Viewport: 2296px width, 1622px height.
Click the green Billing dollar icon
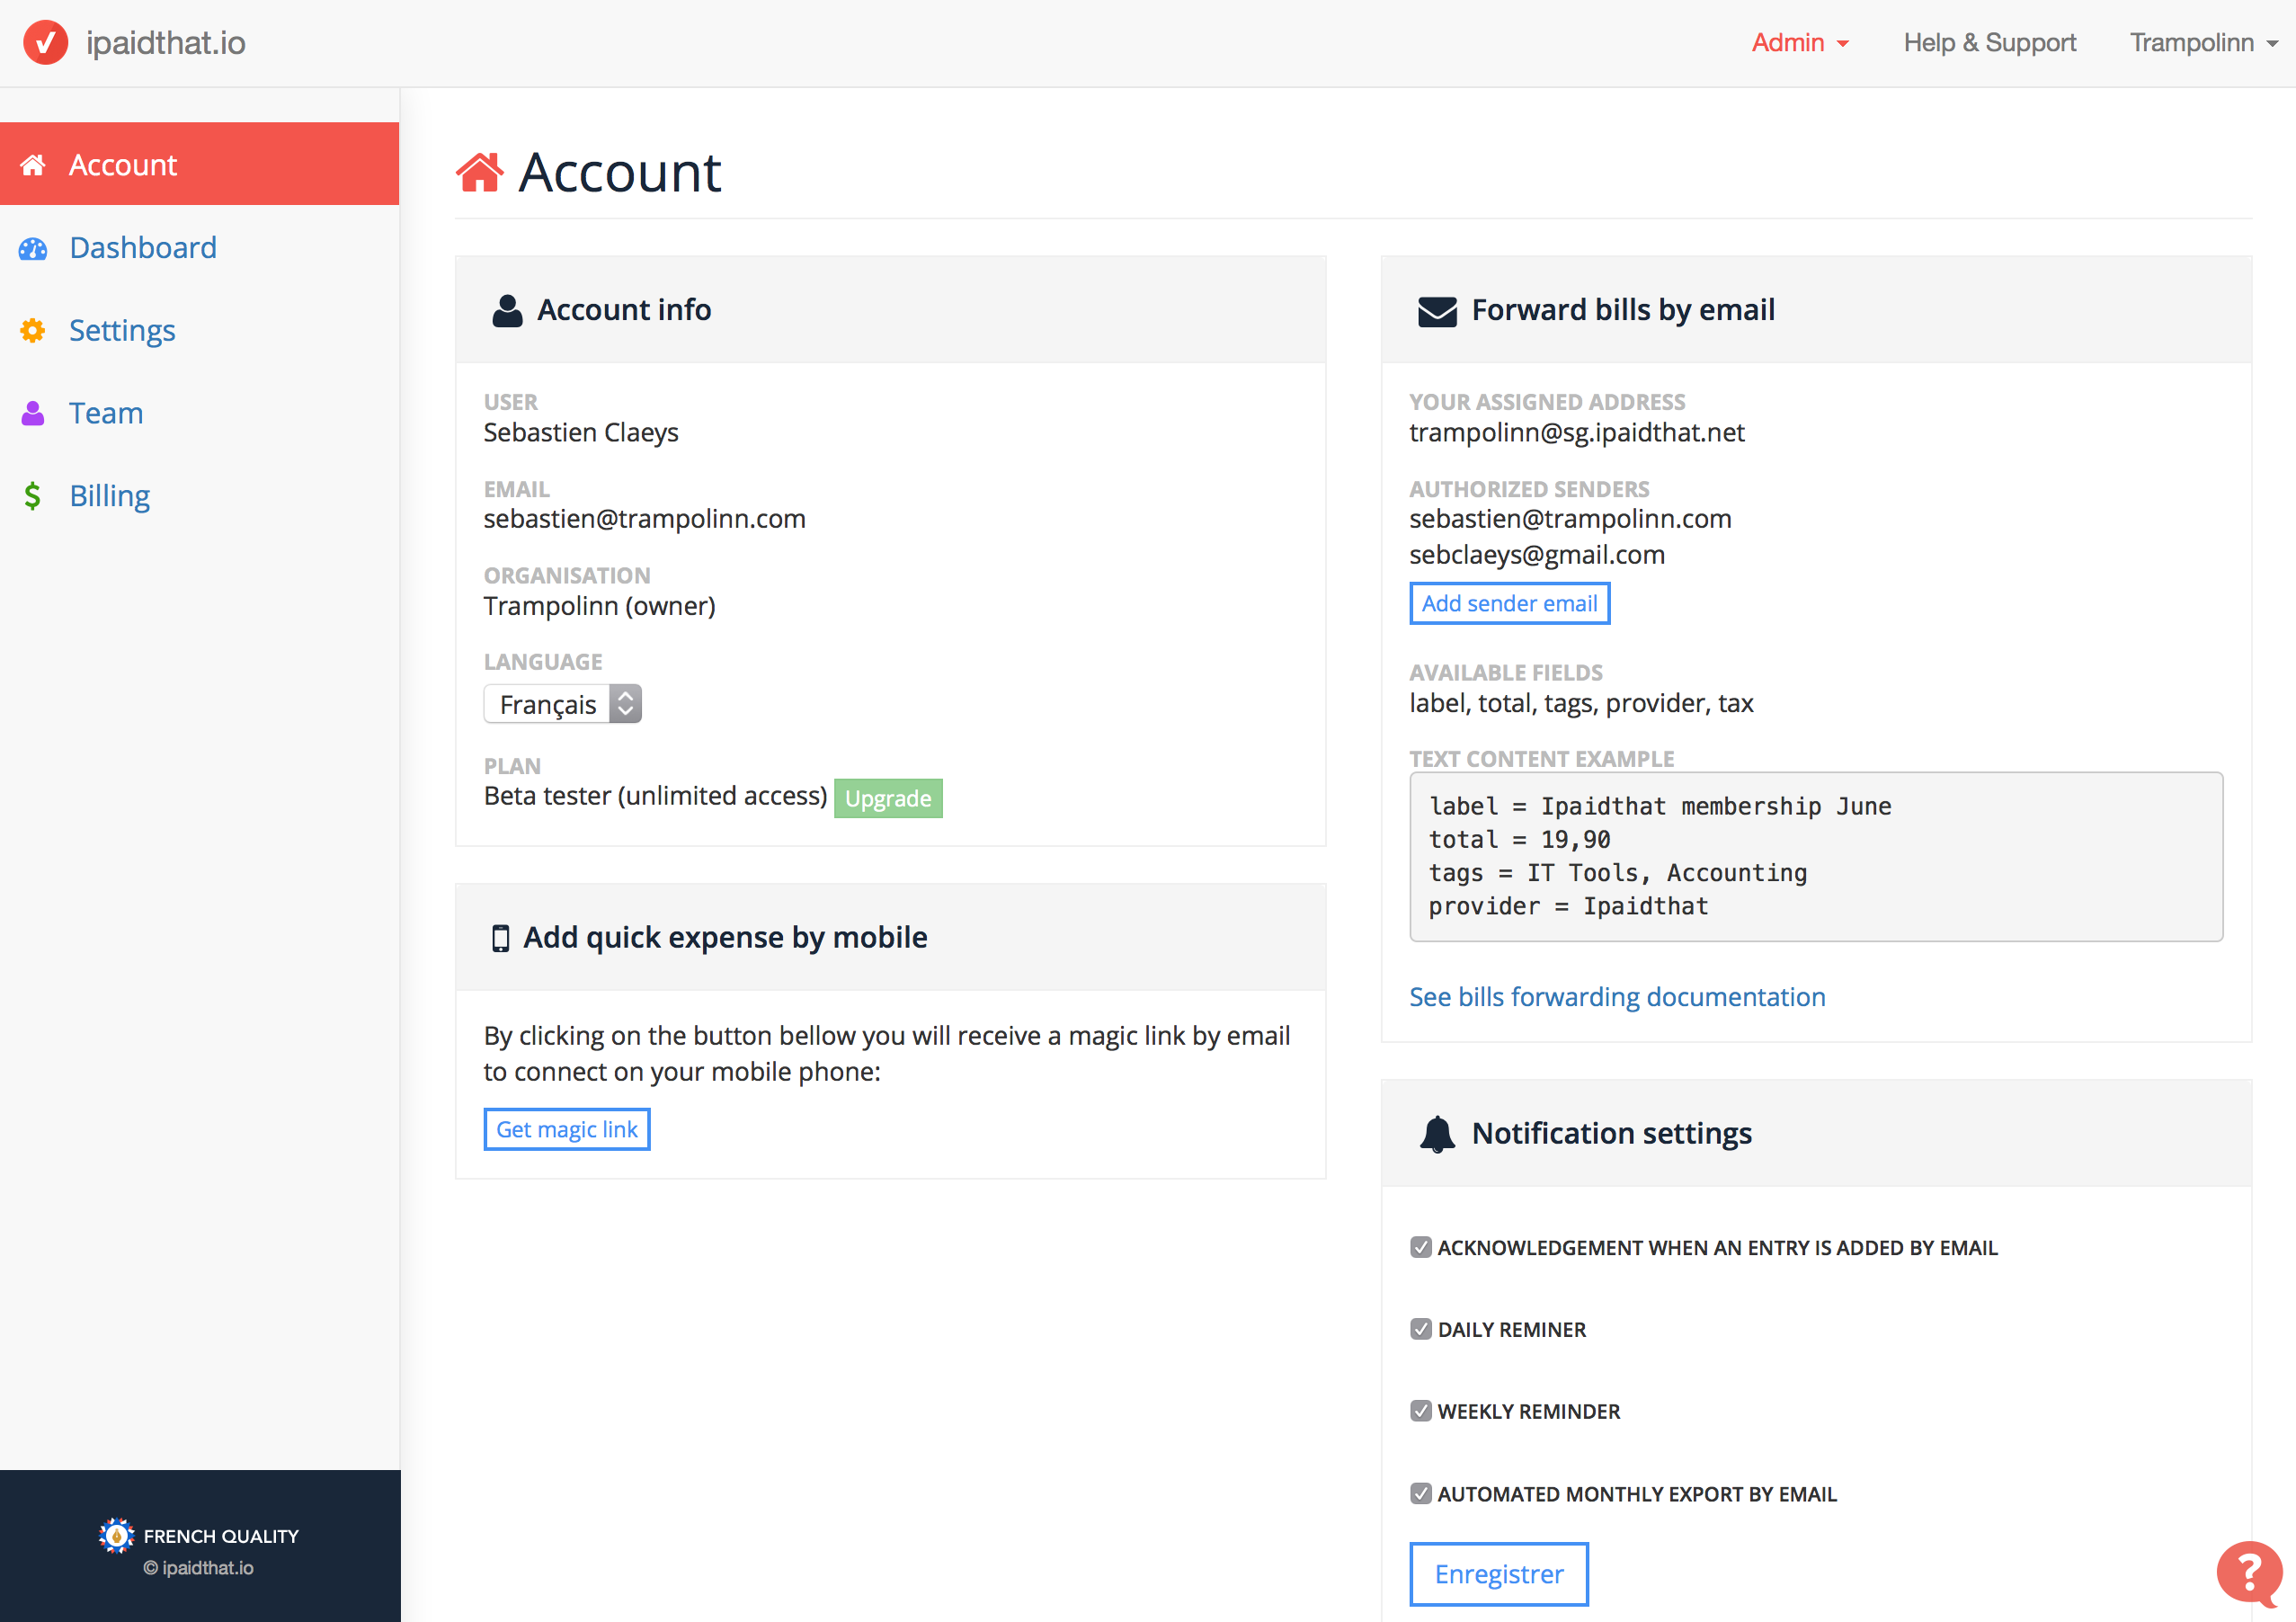point(33,496)
